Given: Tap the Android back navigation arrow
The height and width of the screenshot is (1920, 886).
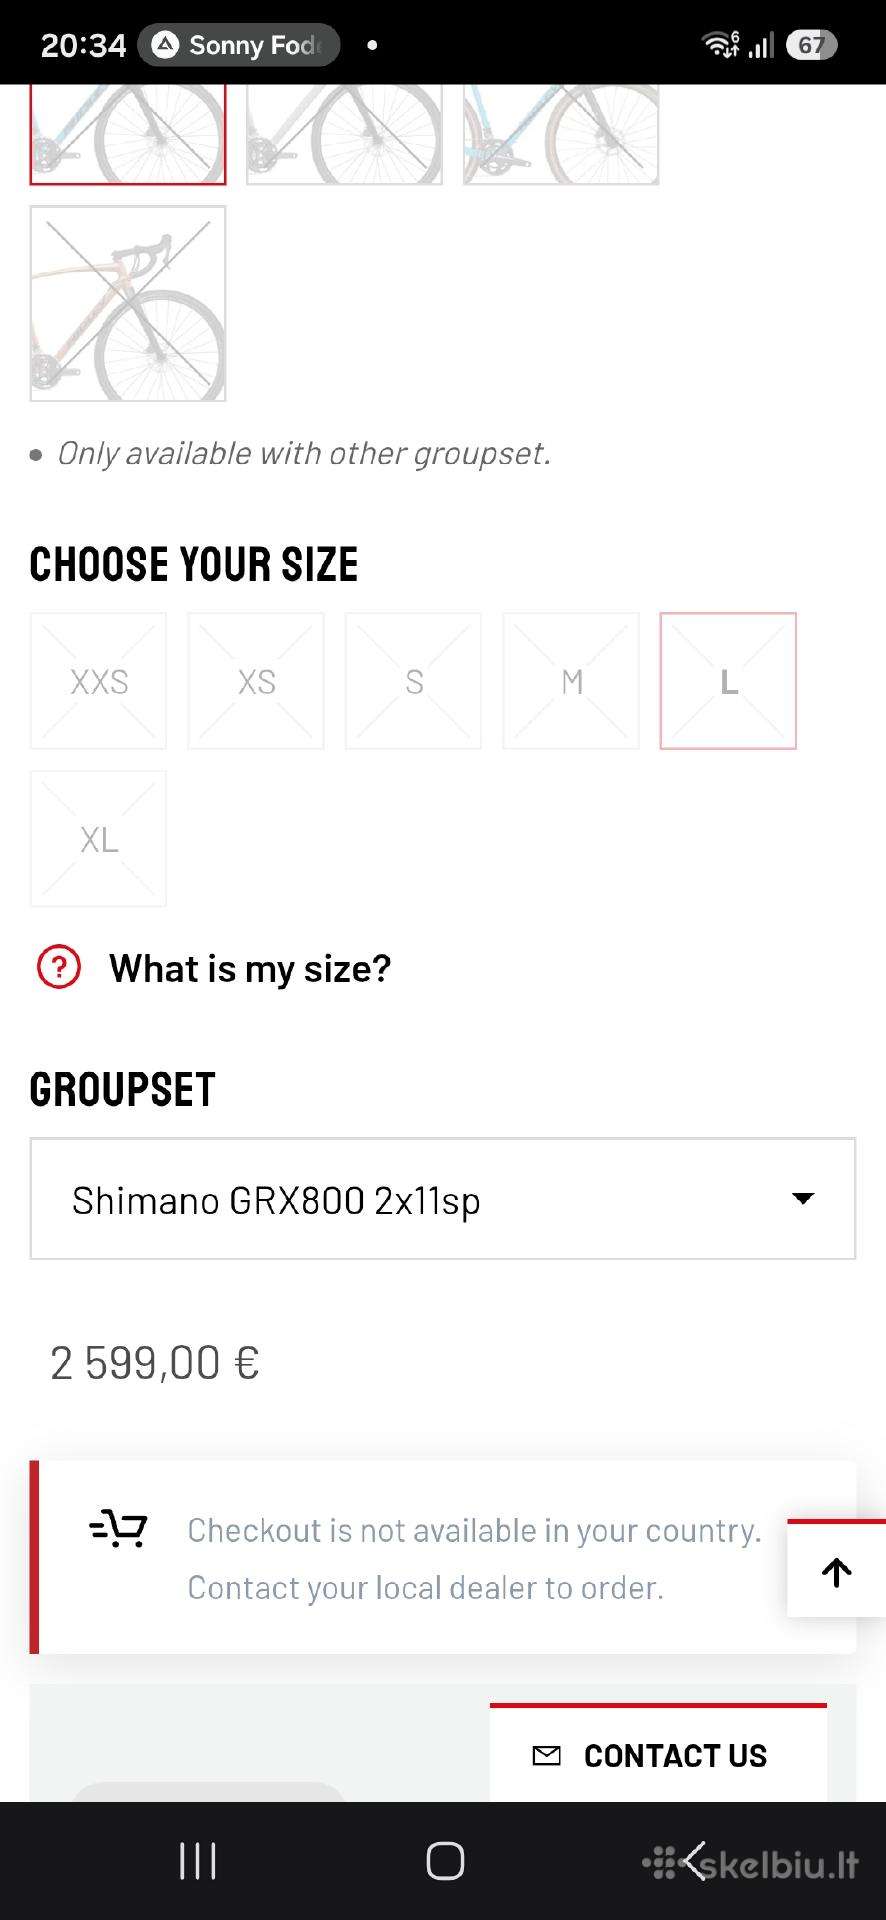Looking at the screenshot, I should (695, 1861).
